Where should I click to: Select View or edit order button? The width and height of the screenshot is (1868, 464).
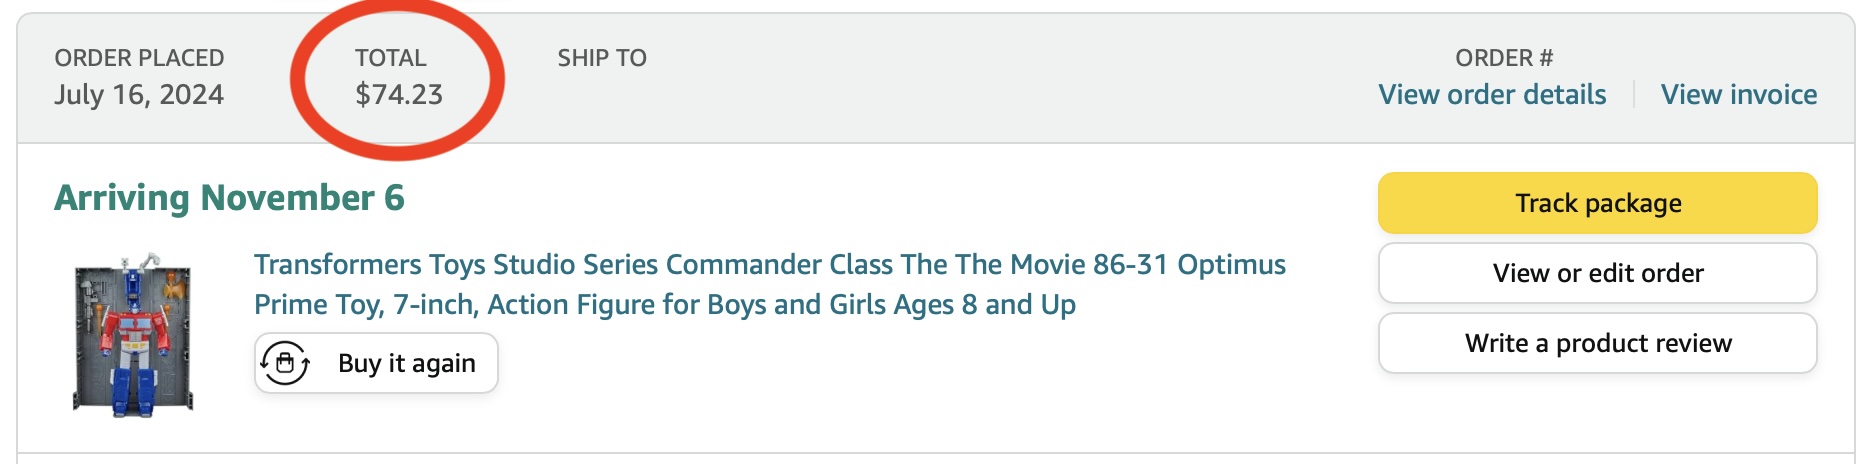(x=1597, y=273)
